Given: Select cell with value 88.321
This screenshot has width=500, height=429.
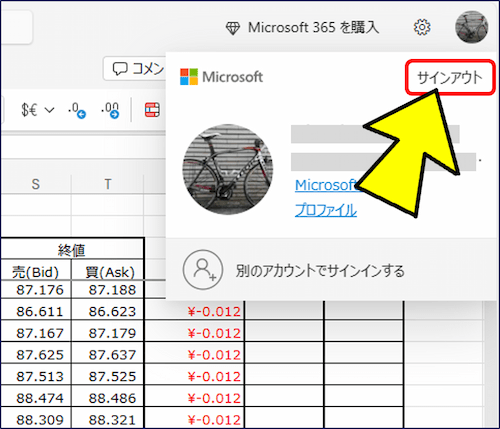Looking at the screenshot, I should (x=108, y=418).
